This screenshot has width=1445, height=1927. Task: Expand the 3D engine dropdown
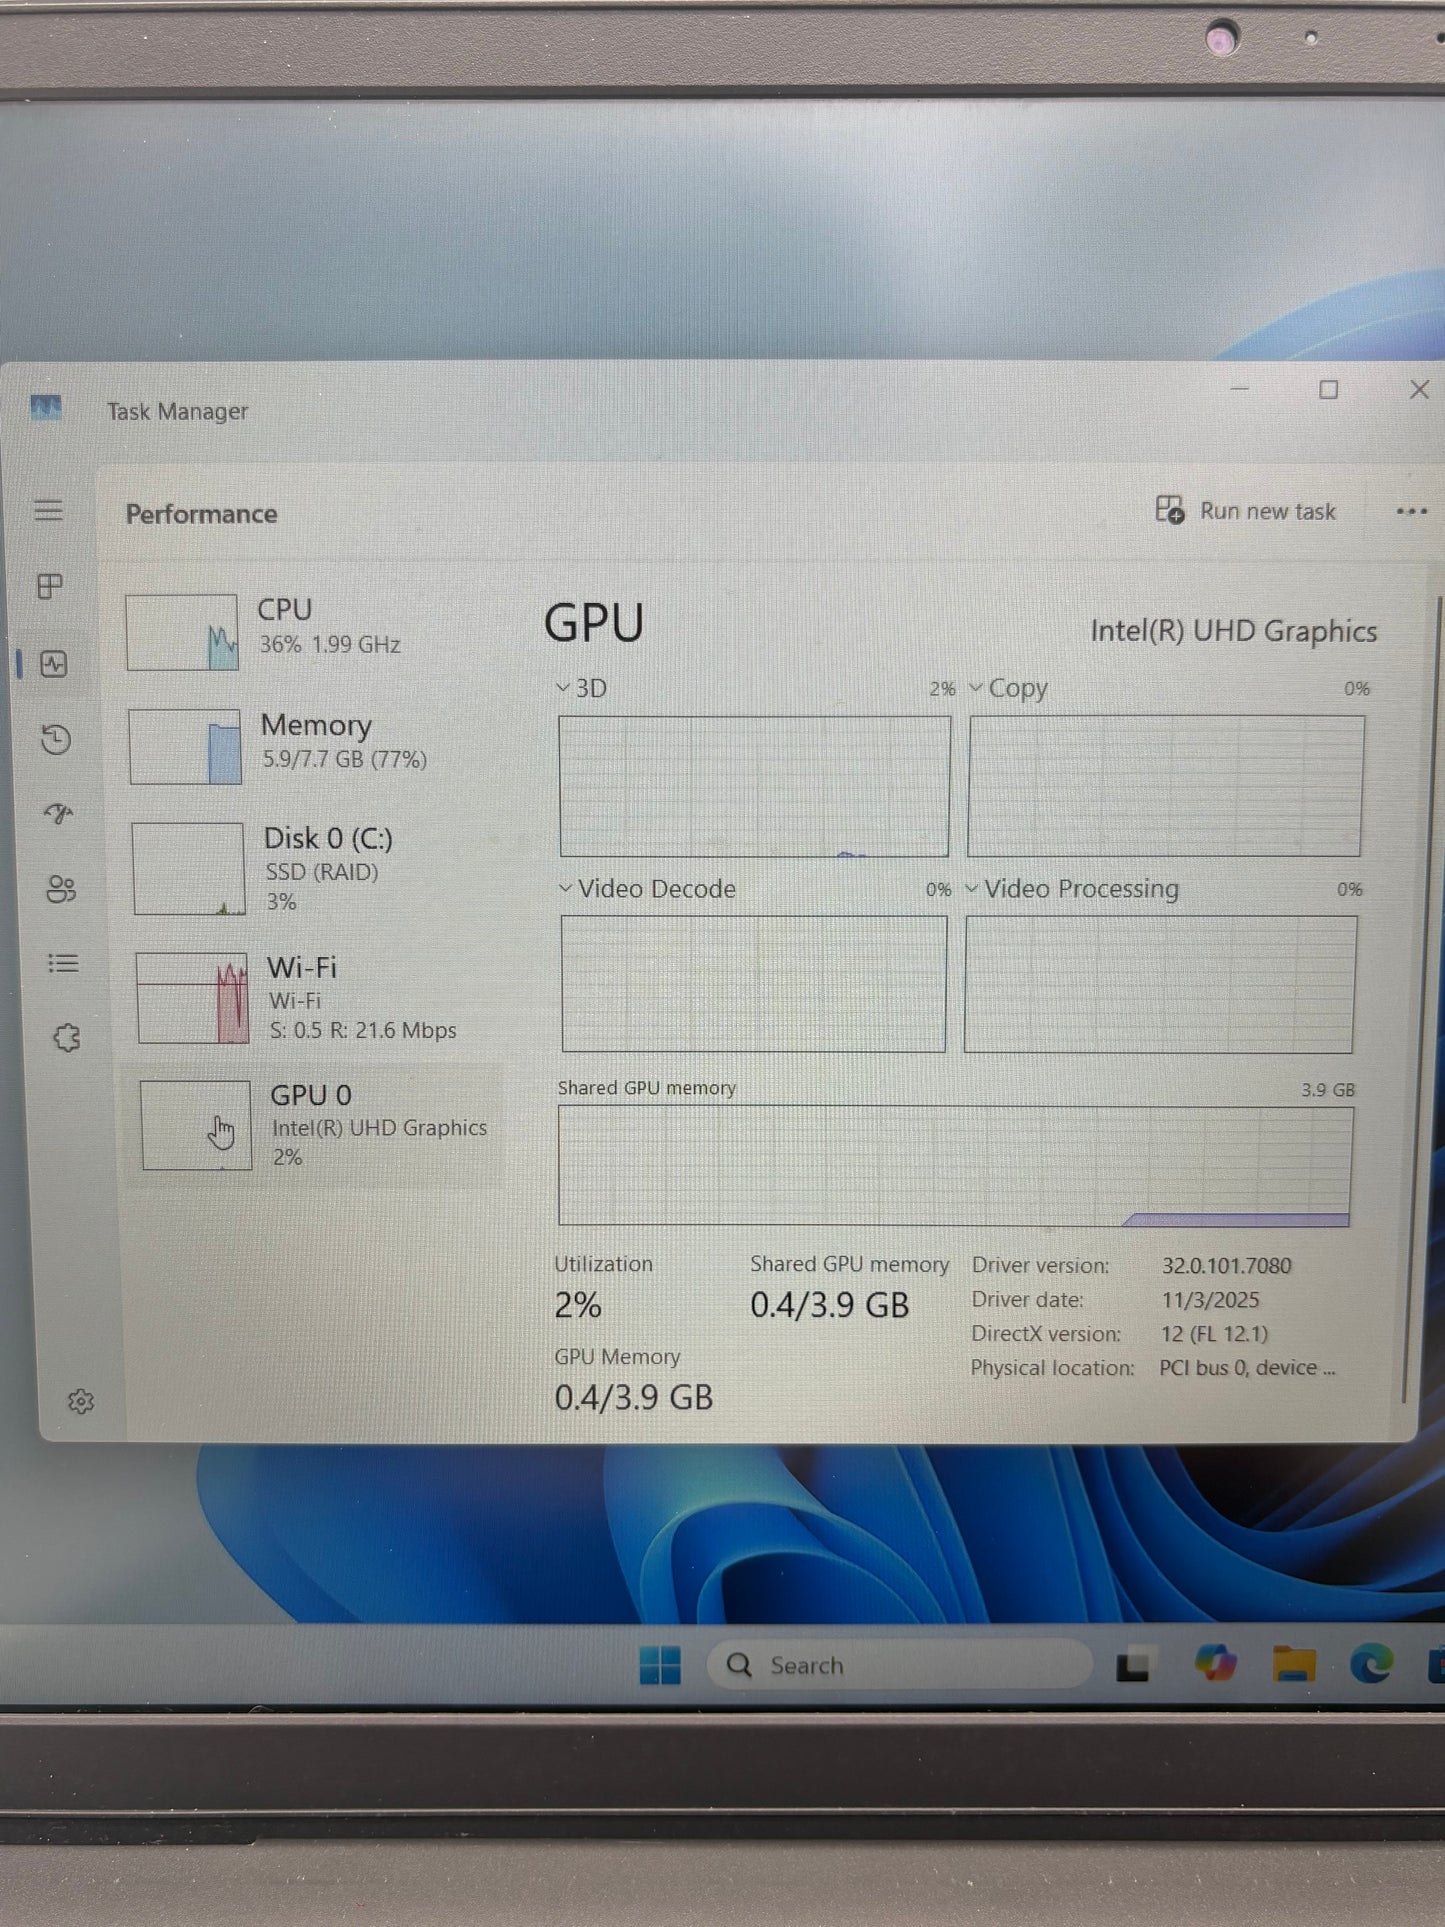point(563,688)
